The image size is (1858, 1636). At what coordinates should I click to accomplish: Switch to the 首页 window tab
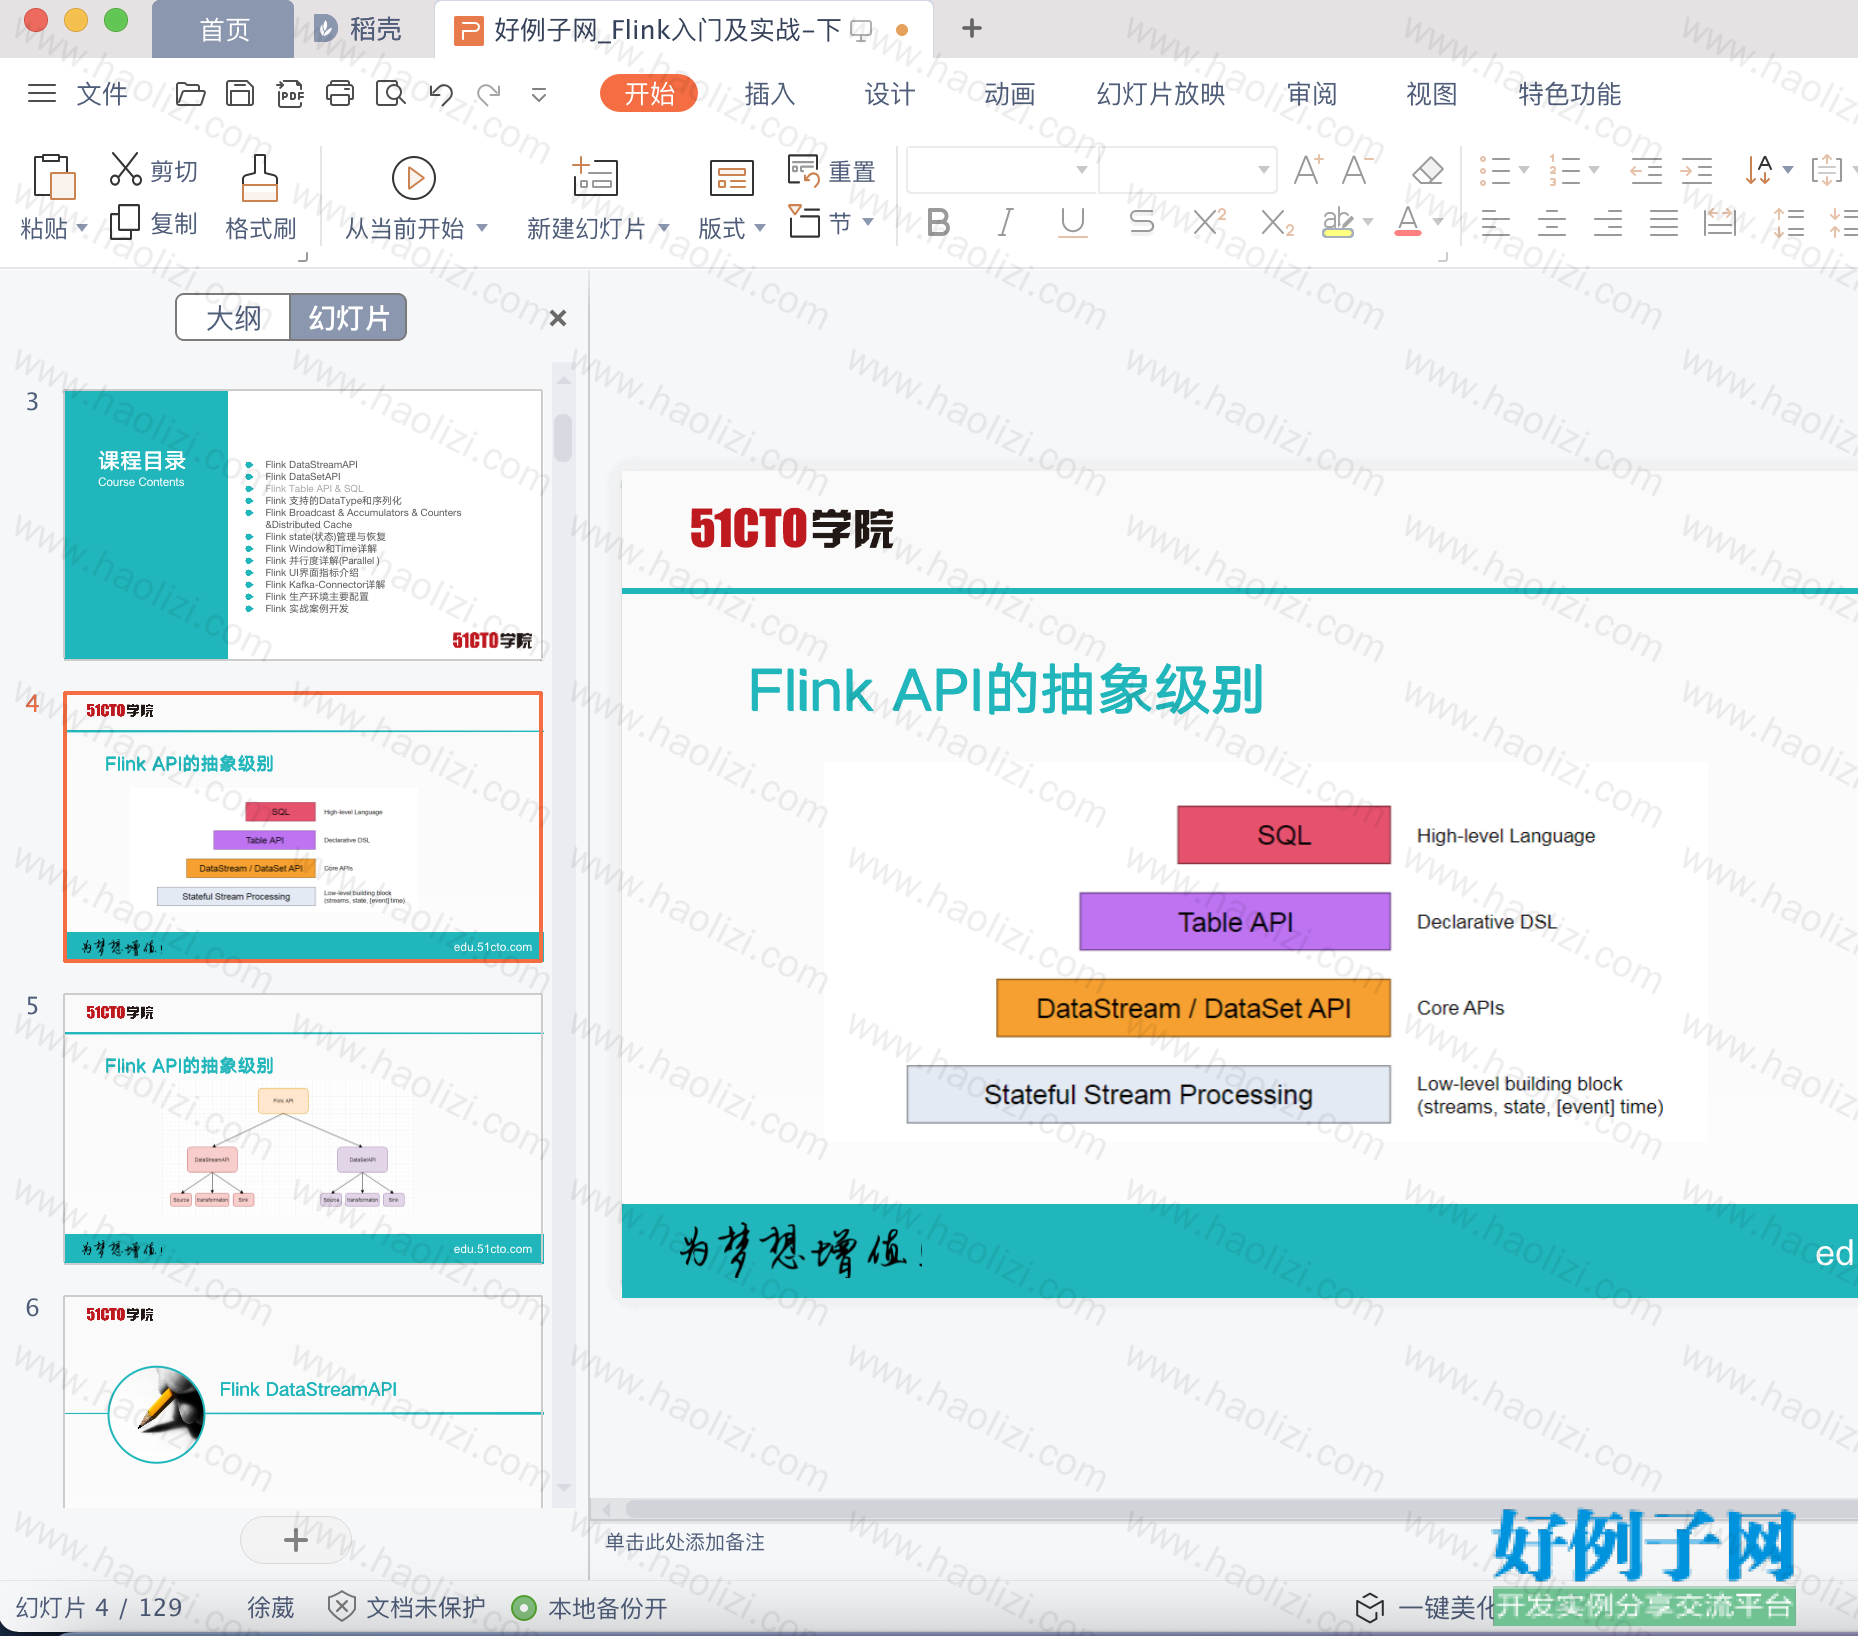click(224, 30)
